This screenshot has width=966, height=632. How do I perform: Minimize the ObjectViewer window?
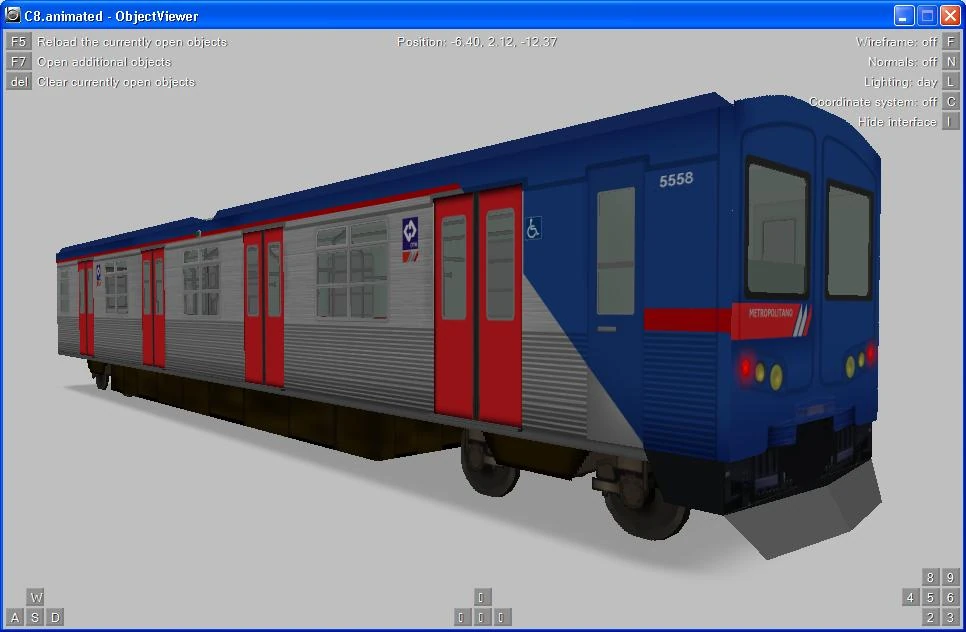coord(904,15)
